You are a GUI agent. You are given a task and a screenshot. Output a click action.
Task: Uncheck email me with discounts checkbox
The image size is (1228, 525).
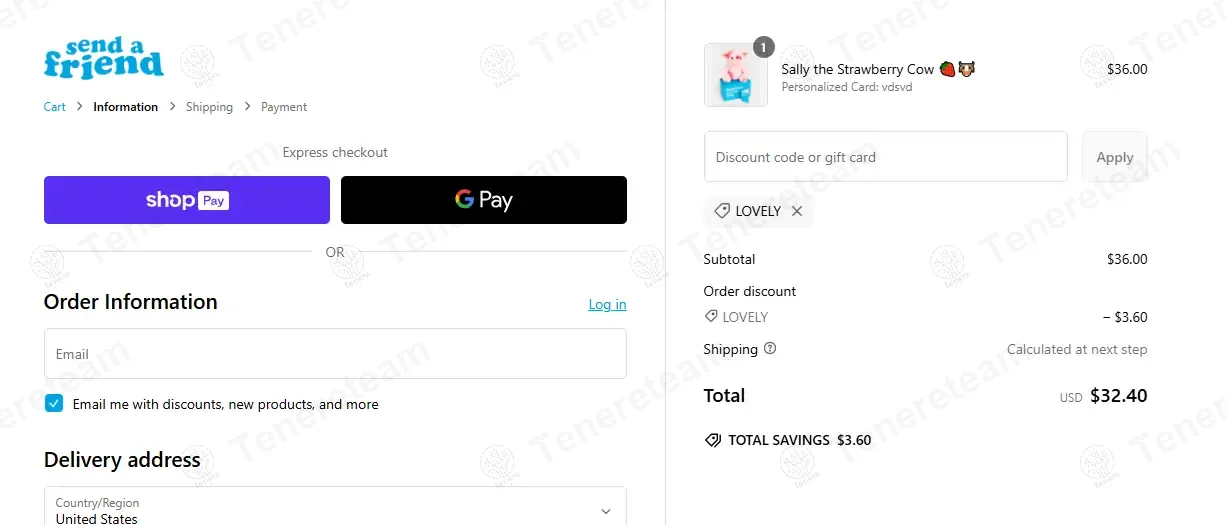pyautogui.click(x=54, y=404)
